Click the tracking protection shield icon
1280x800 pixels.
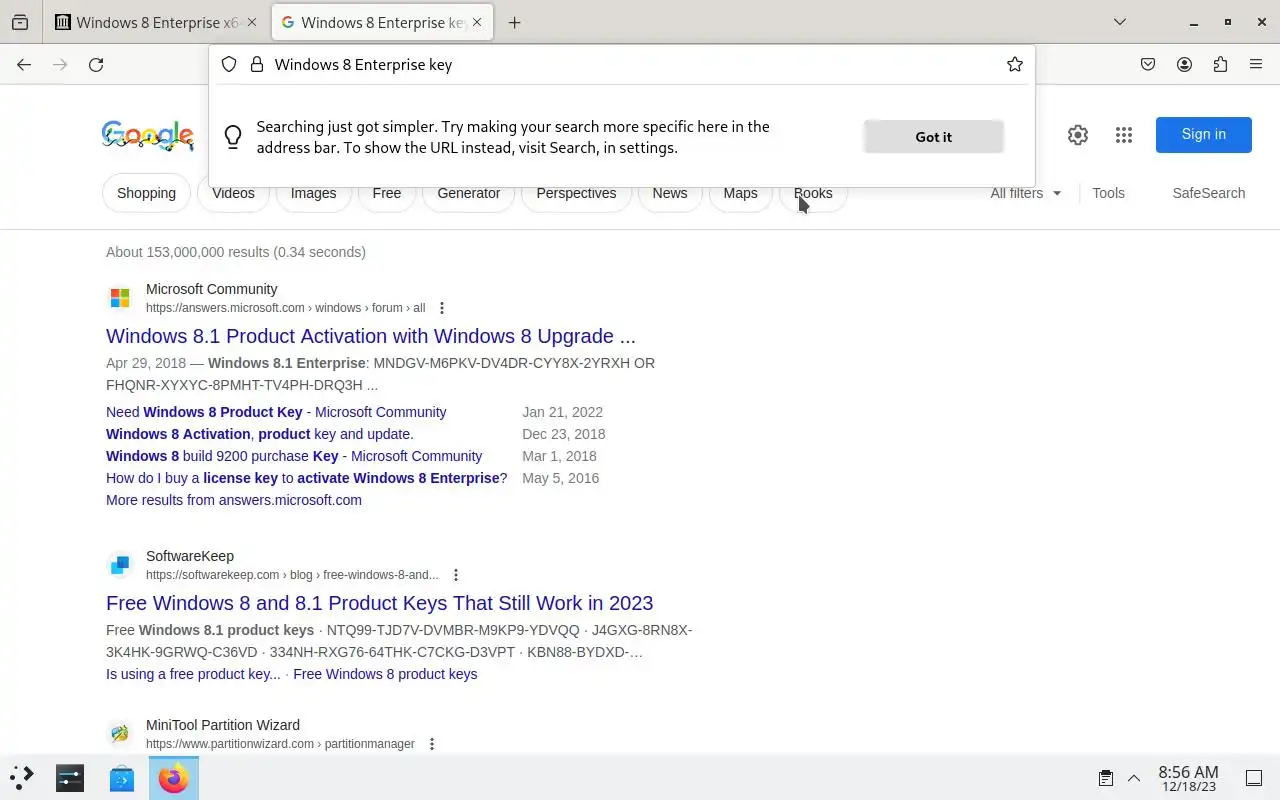[x=229, y=65]
